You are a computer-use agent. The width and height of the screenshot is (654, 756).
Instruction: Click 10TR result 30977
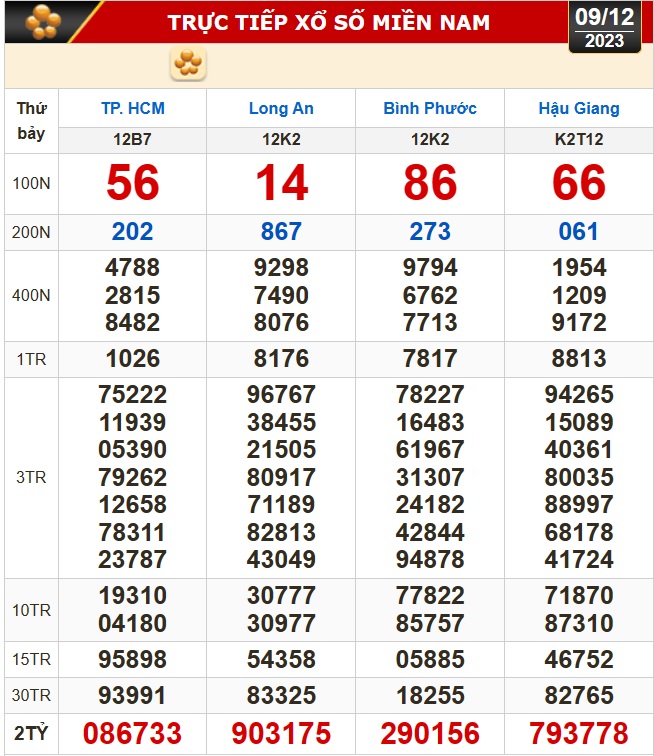coord(281,623)
